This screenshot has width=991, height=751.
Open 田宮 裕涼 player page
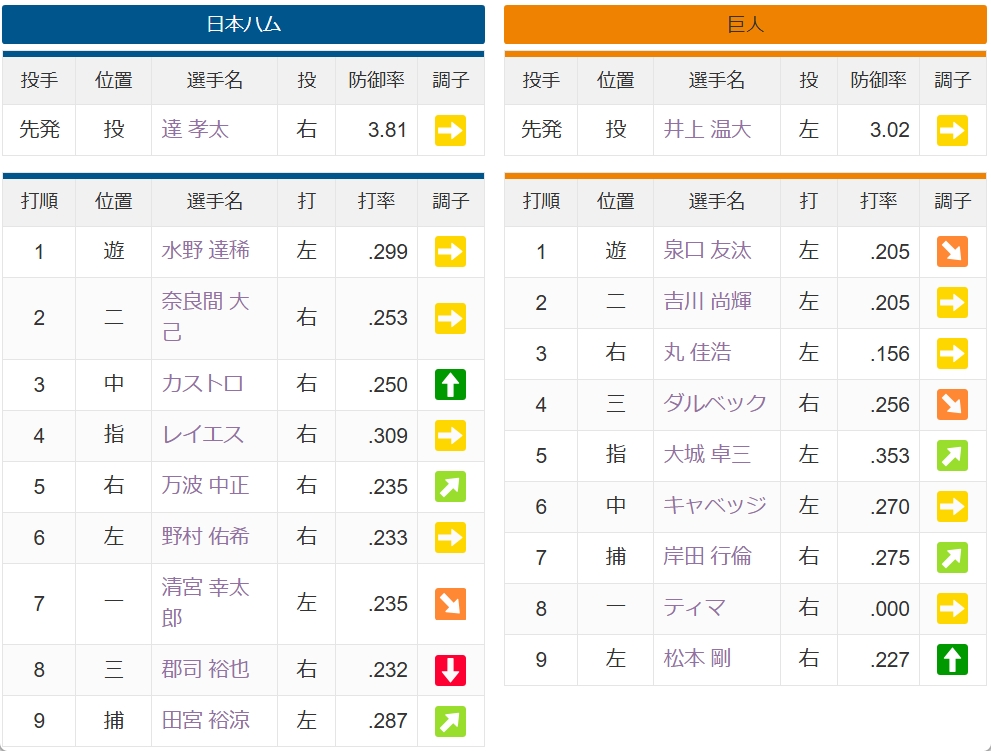(205, 720)
